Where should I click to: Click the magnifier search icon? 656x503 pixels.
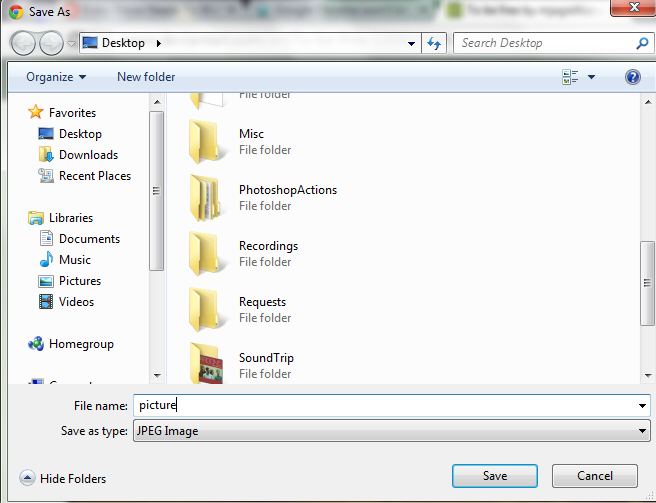click(x=642, y=43)
